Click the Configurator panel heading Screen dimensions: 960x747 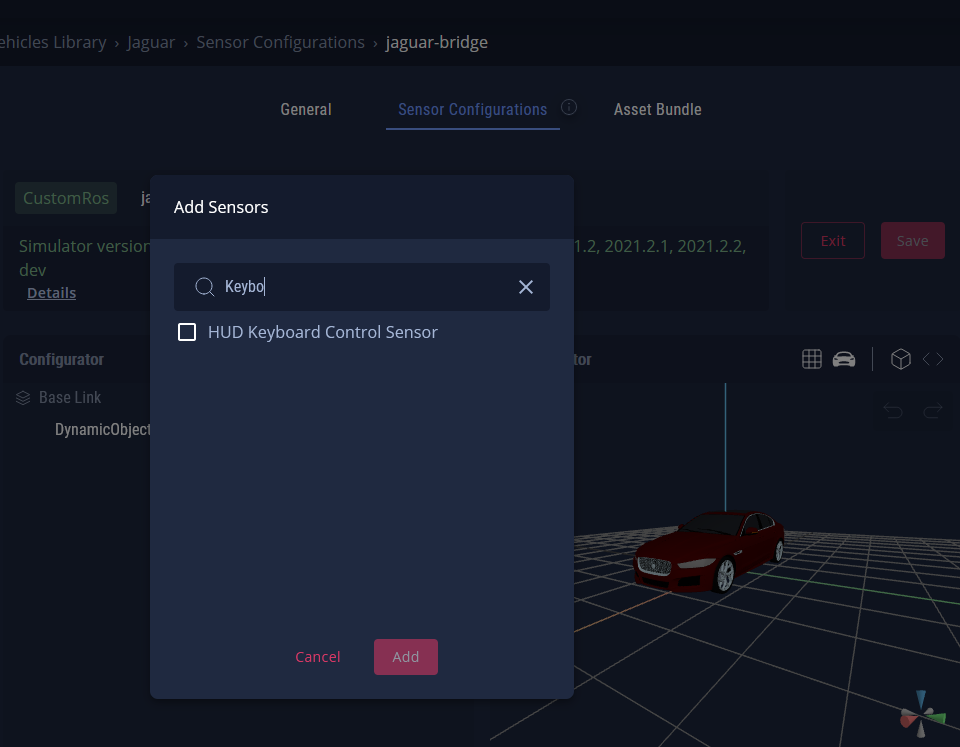[x=61, y=359]
